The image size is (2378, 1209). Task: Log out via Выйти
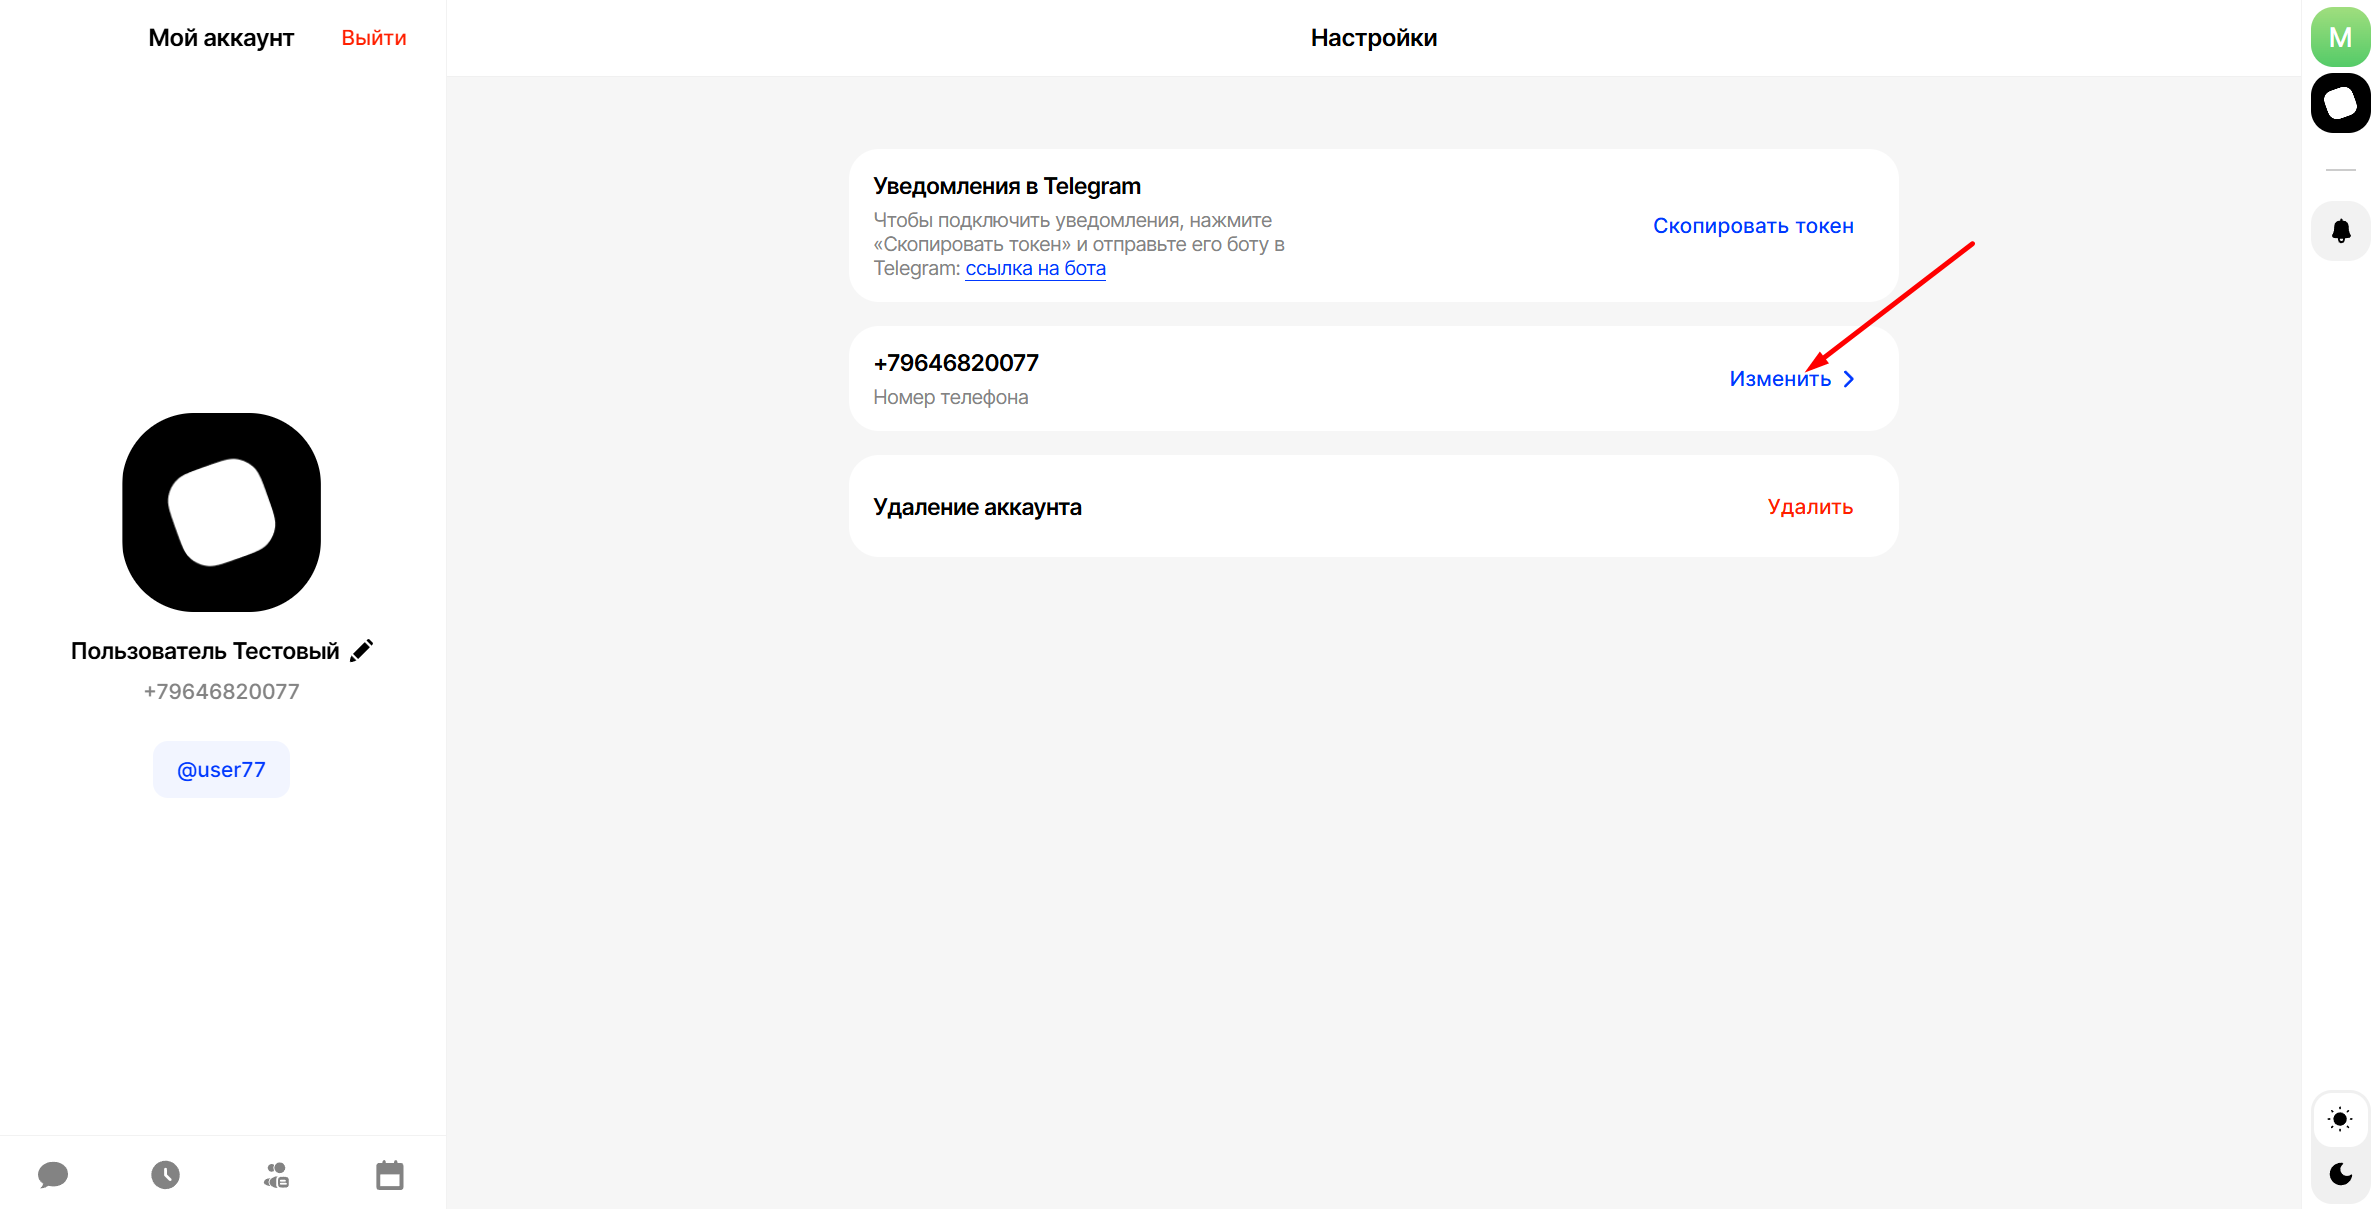[x=373, y=38]
